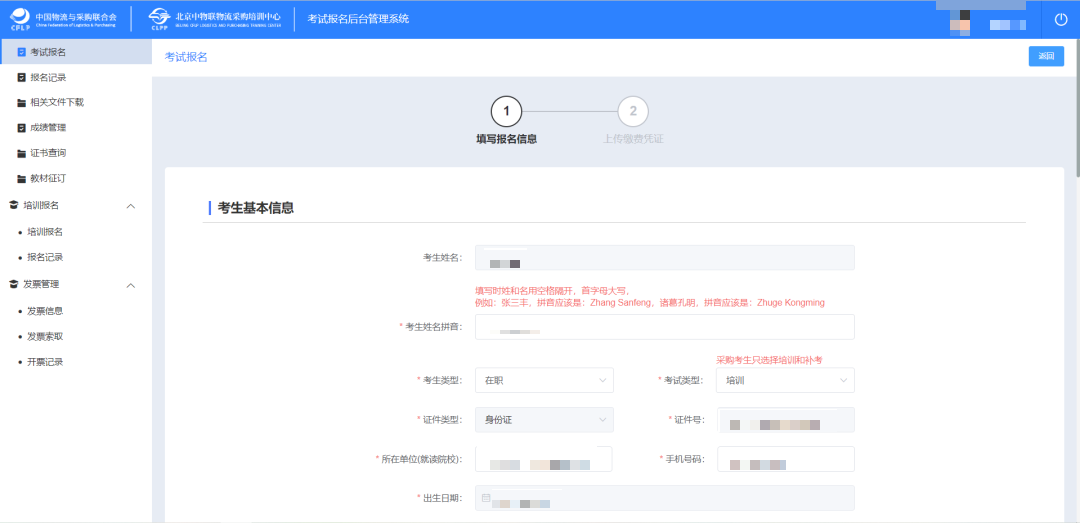Viewport: 1080px width, 523px height.
Task: Click the 上传缴费凭证 step label
Action: coord(633,139)
